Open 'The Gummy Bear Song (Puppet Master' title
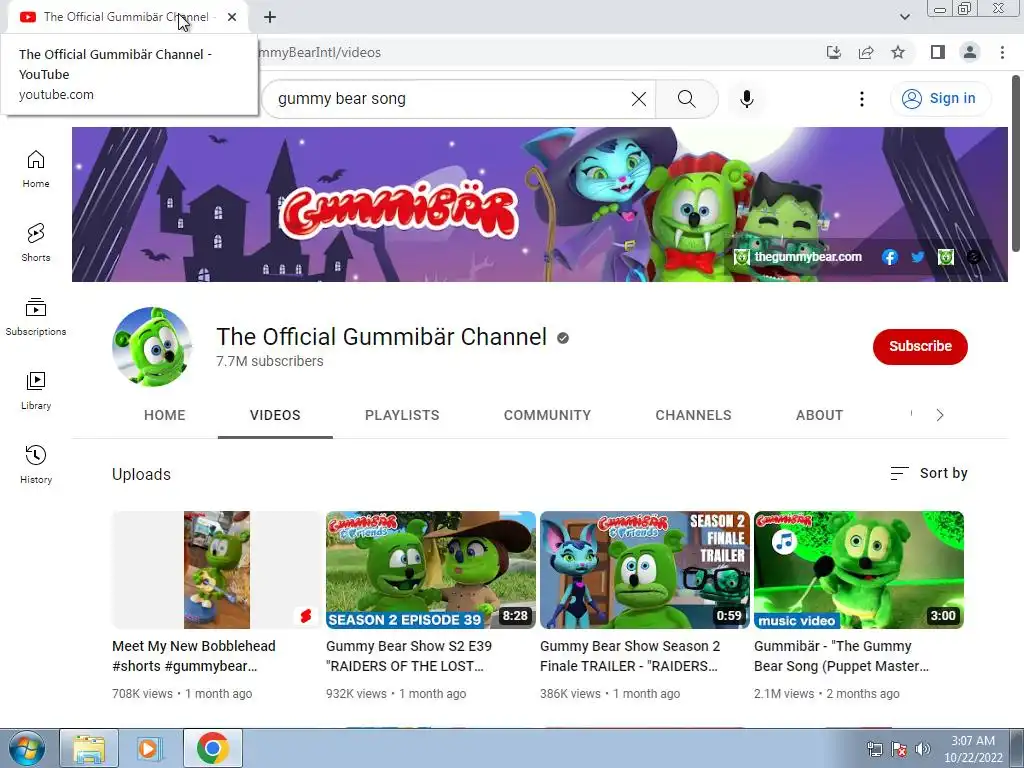Screen dimensions: 1024x768 pos(841,656)
